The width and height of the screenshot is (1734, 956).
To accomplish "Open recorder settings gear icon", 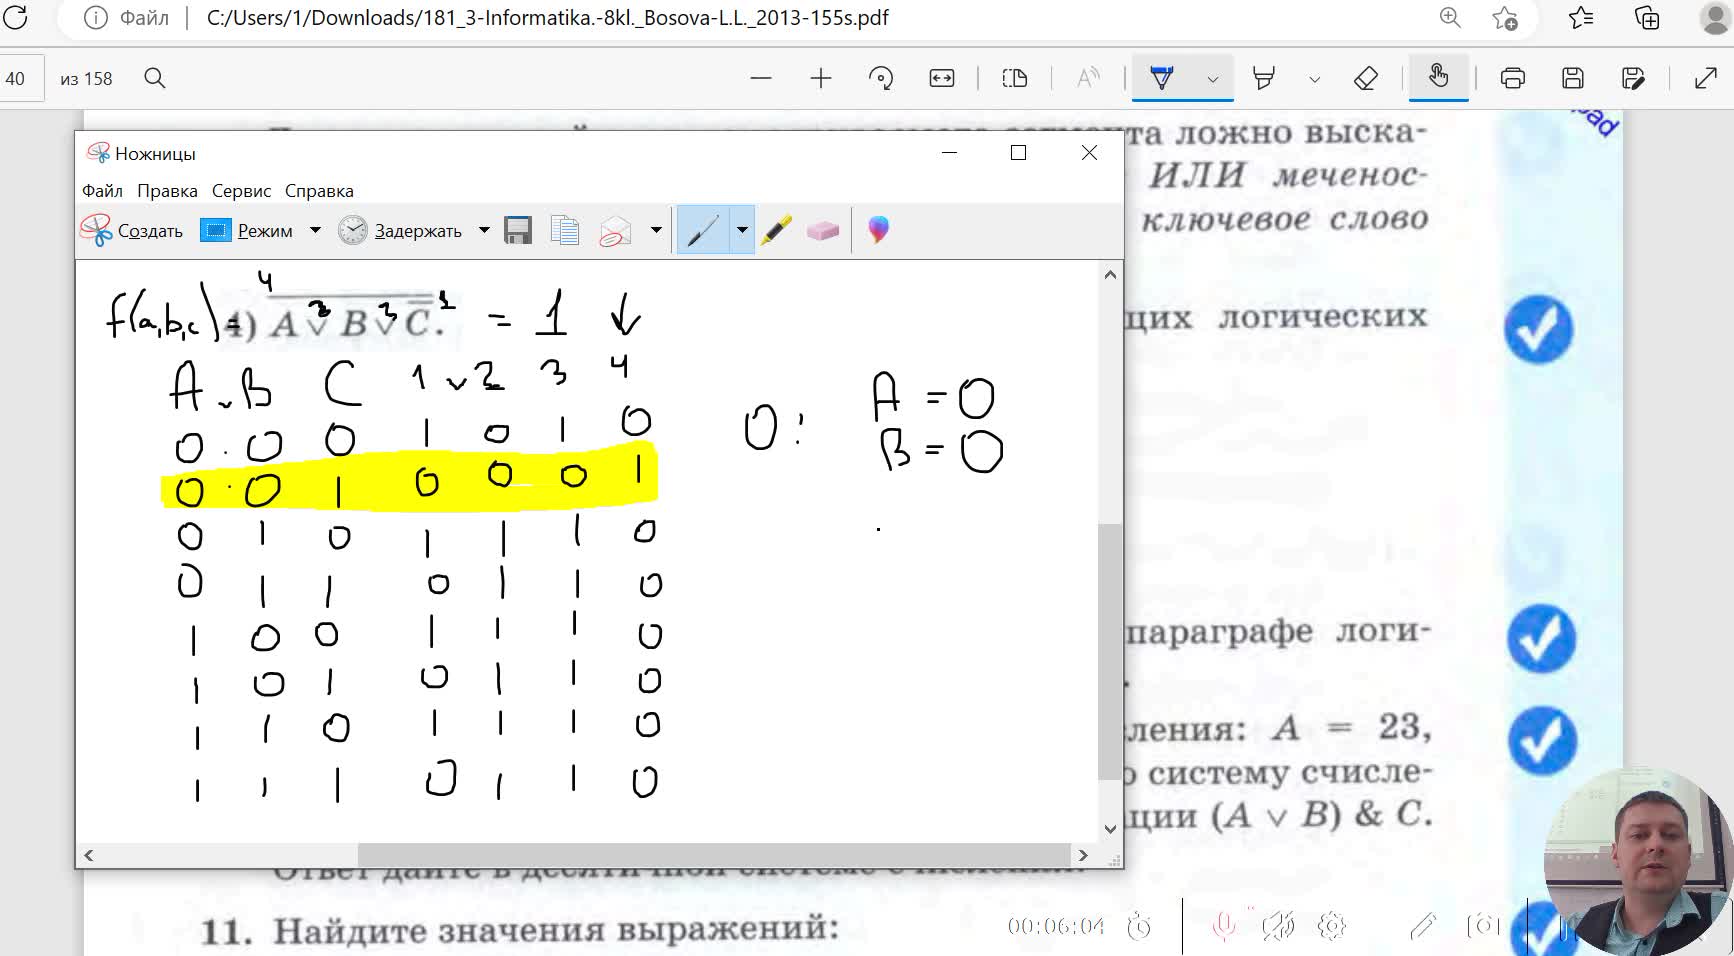I will [x=1332, y=927].
